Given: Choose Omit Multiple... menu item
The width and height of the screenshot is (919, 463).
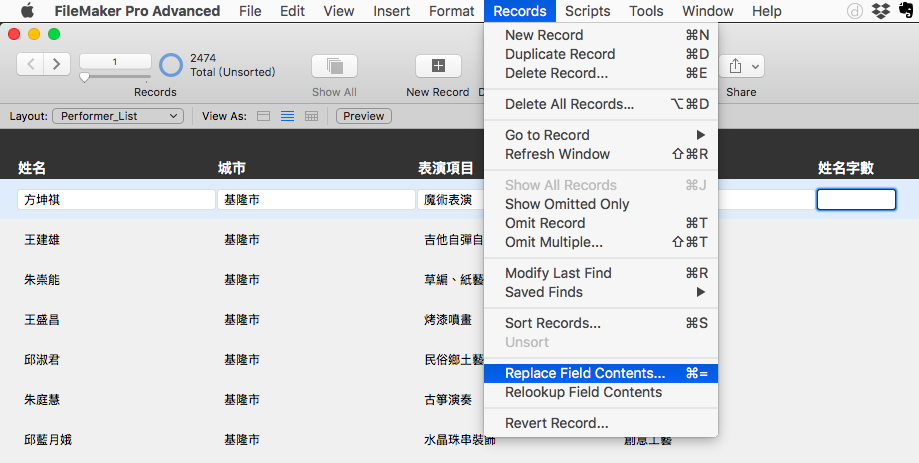Looking at the screenshot, I should (x=601, y=242).
